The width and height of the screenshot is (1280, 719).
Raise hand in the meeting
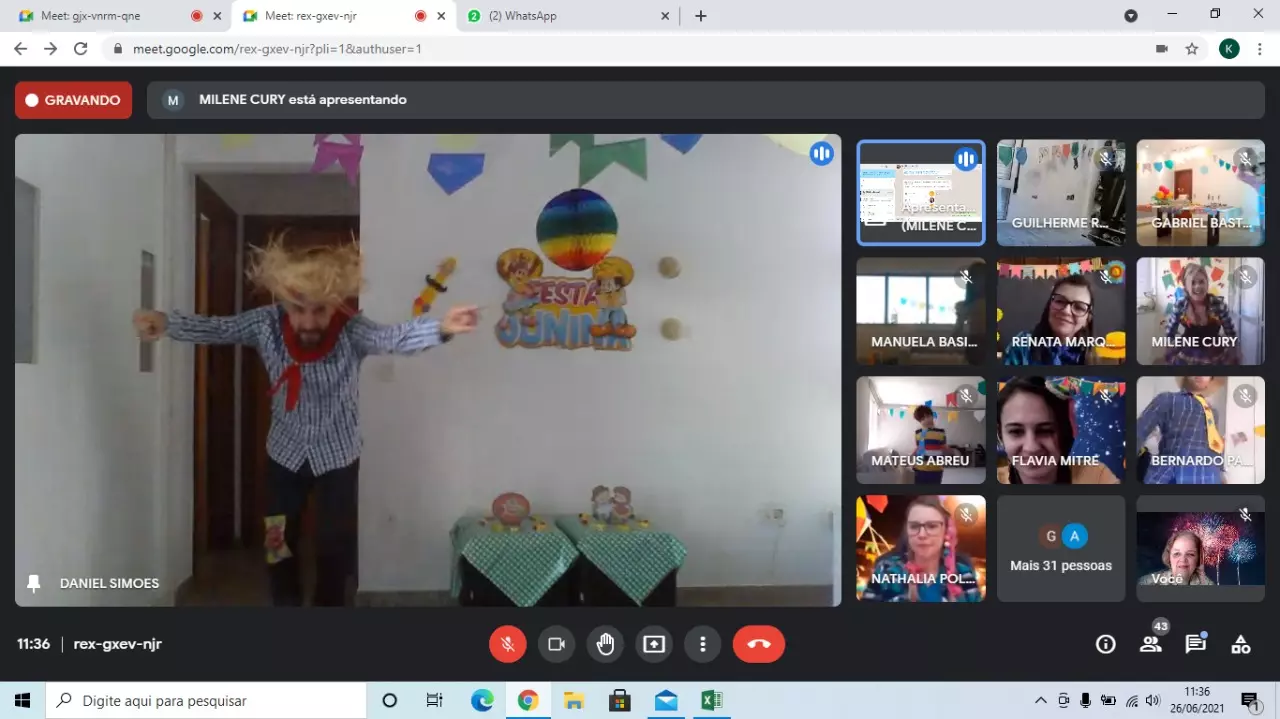click(x=605, y=644)
